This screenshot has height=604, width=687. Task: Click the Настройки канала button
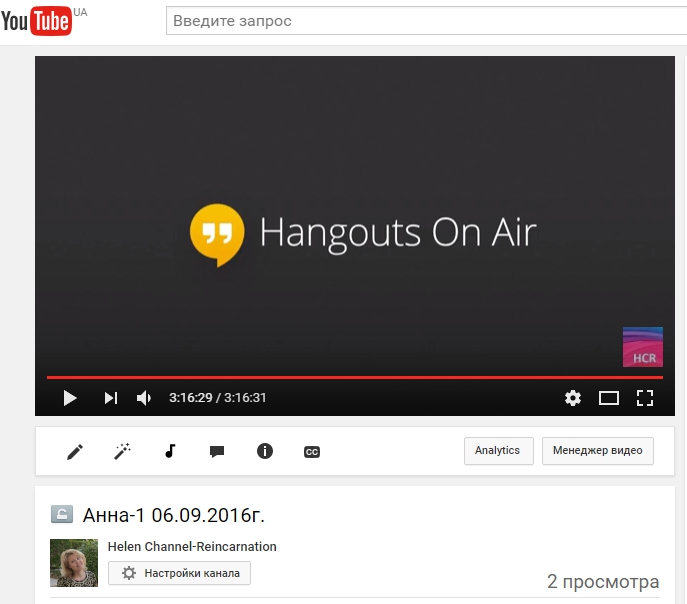click(180, 573)
